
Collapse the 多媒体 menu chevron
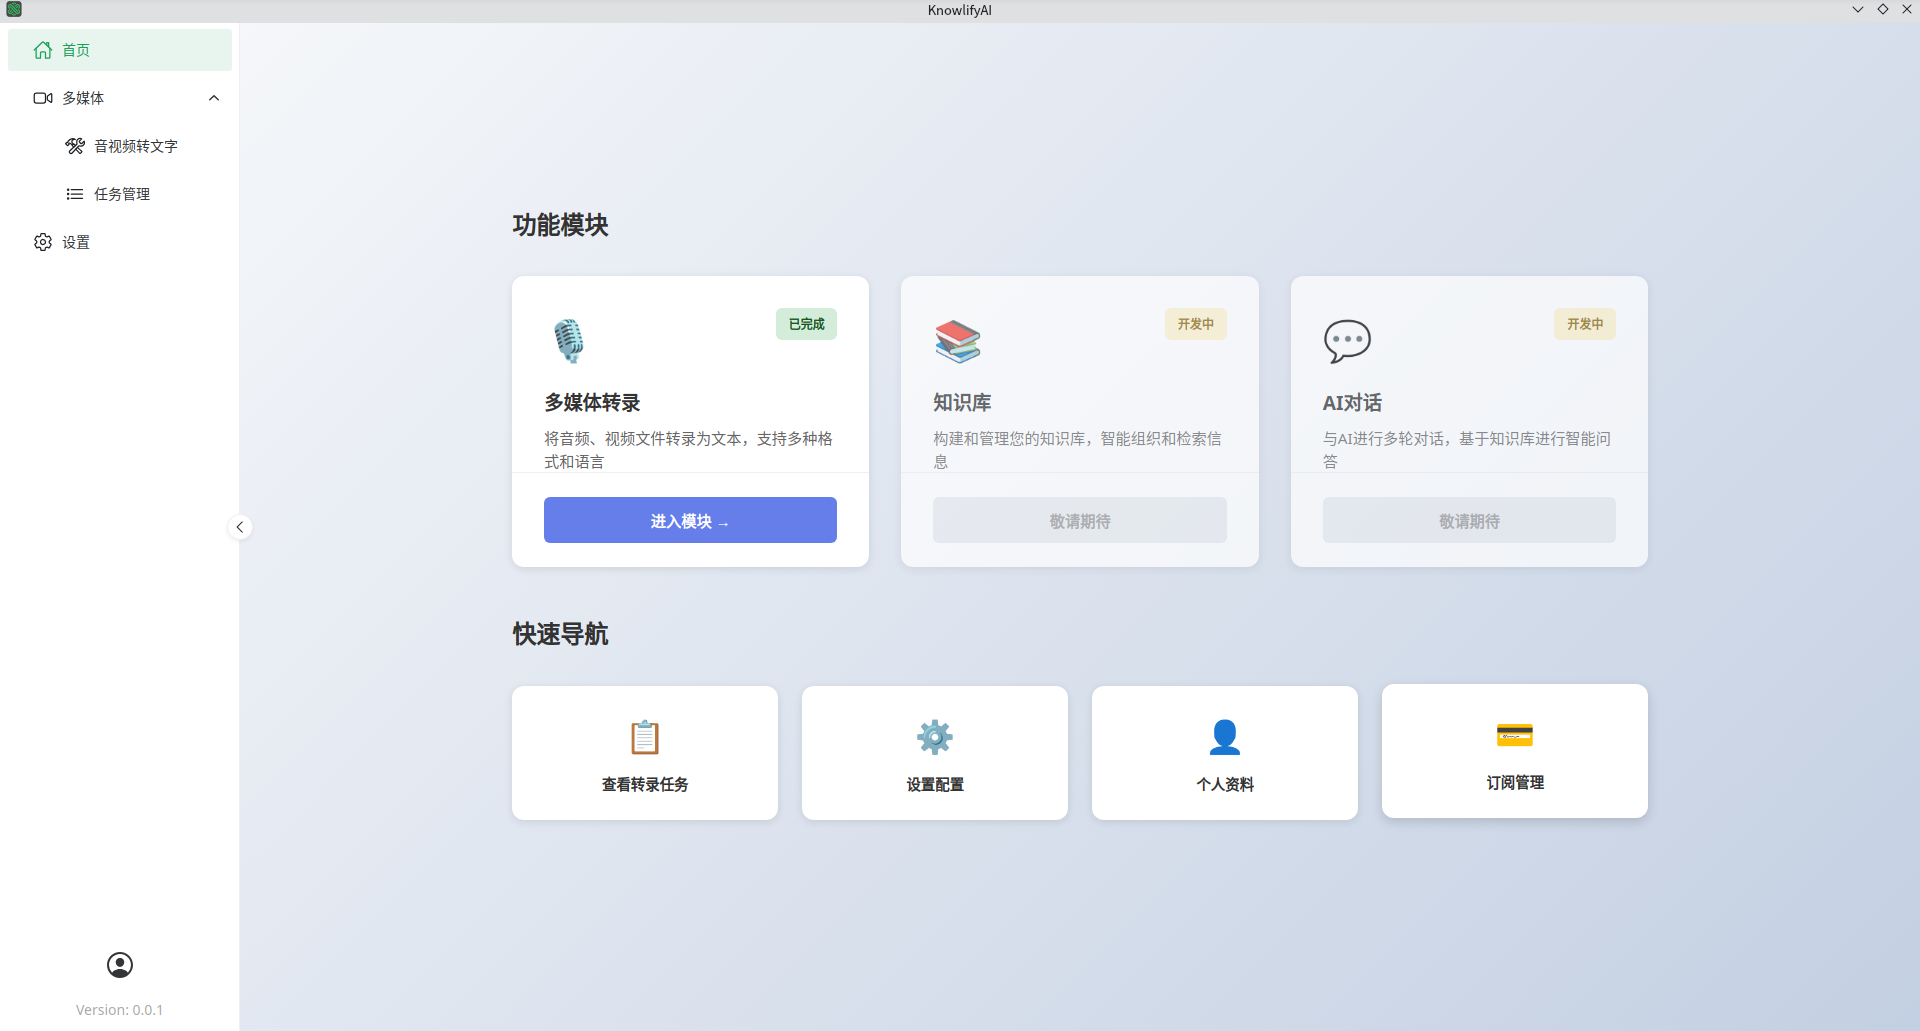[x=214, y=98]
